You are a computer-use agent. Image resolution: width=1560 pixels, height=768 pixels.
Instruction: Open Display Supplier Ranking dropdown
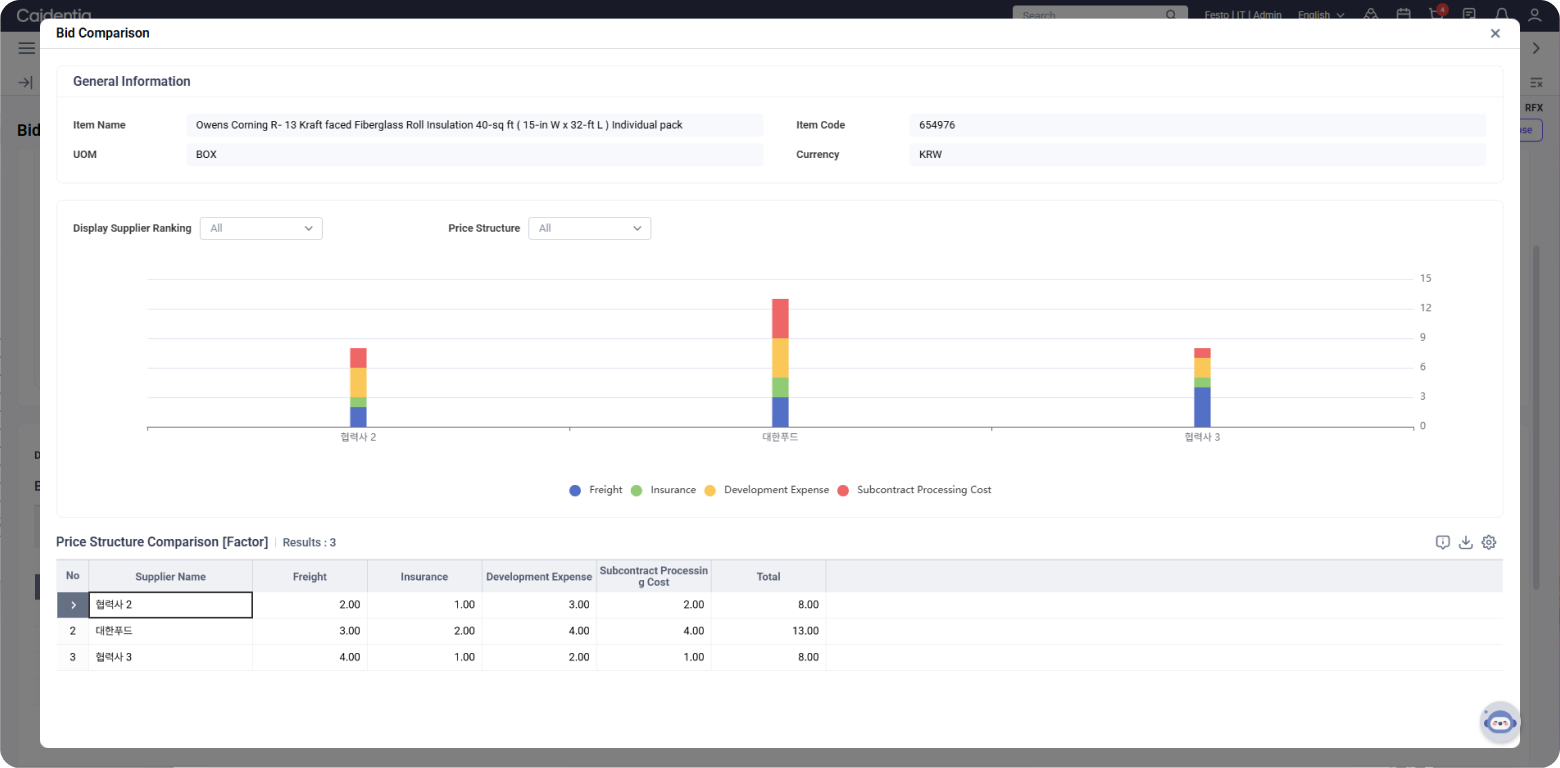261,228
